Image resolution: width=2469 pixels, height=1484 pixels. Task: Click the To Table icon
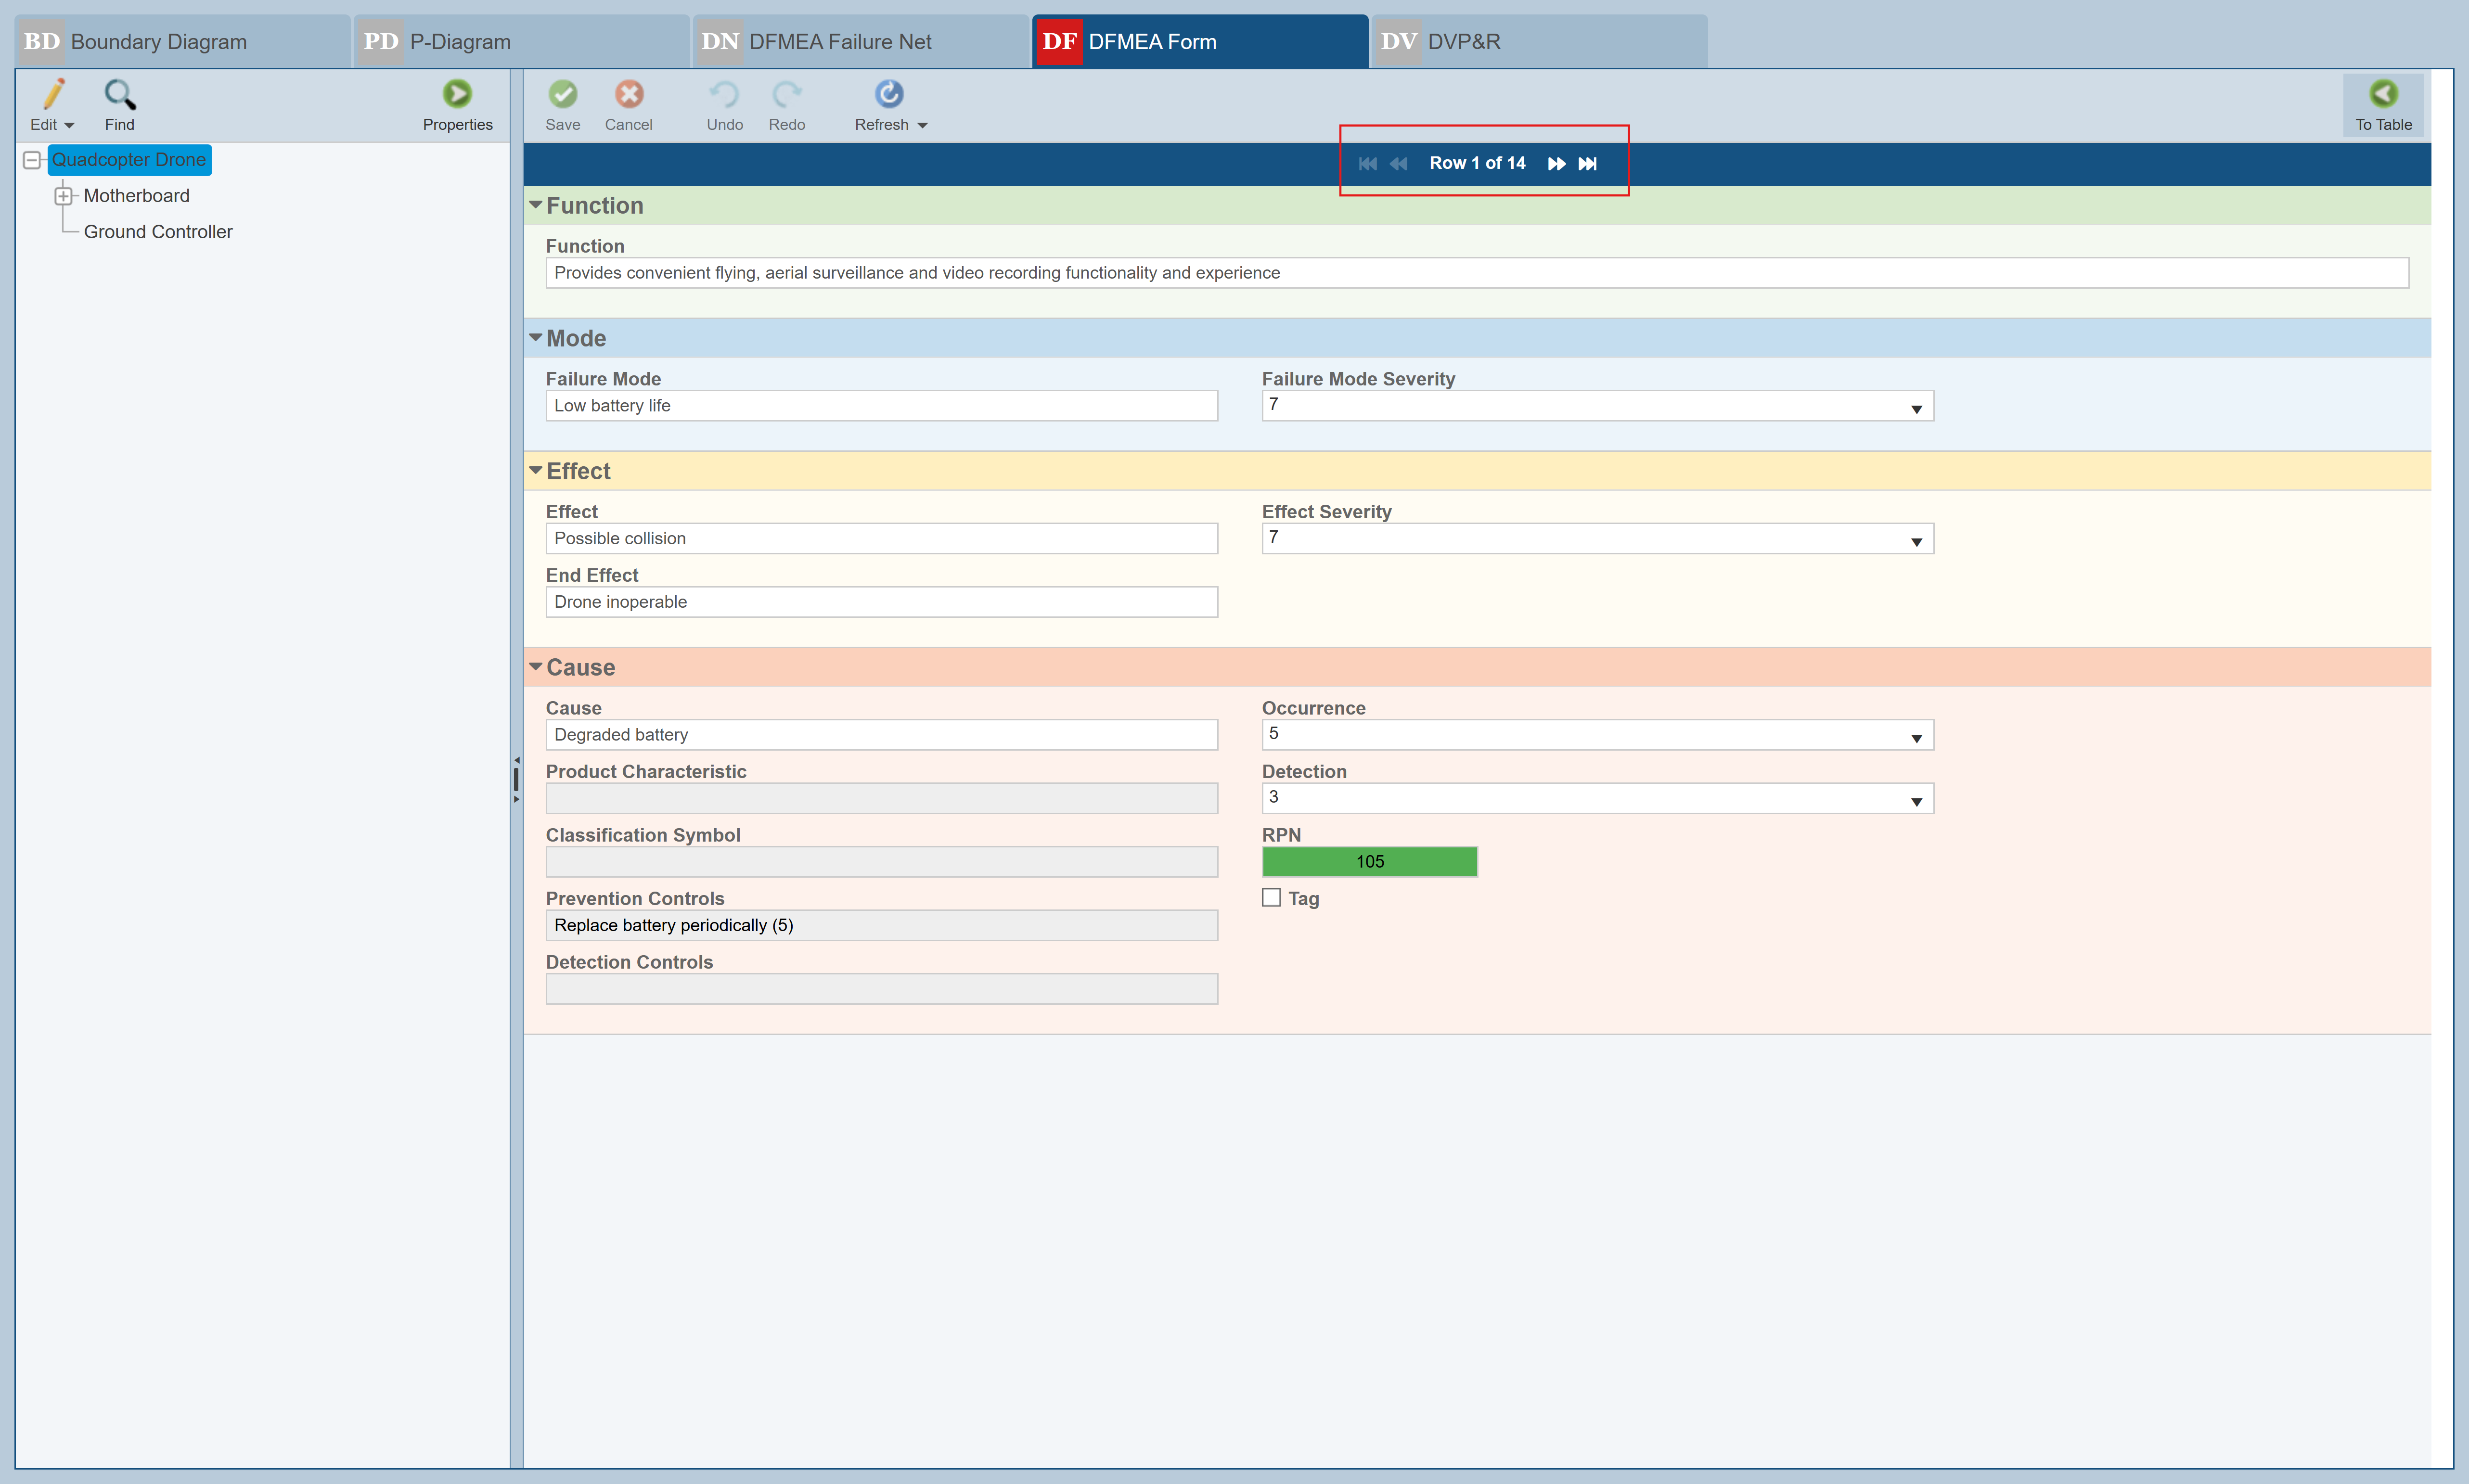click(x=2382, y=95)
